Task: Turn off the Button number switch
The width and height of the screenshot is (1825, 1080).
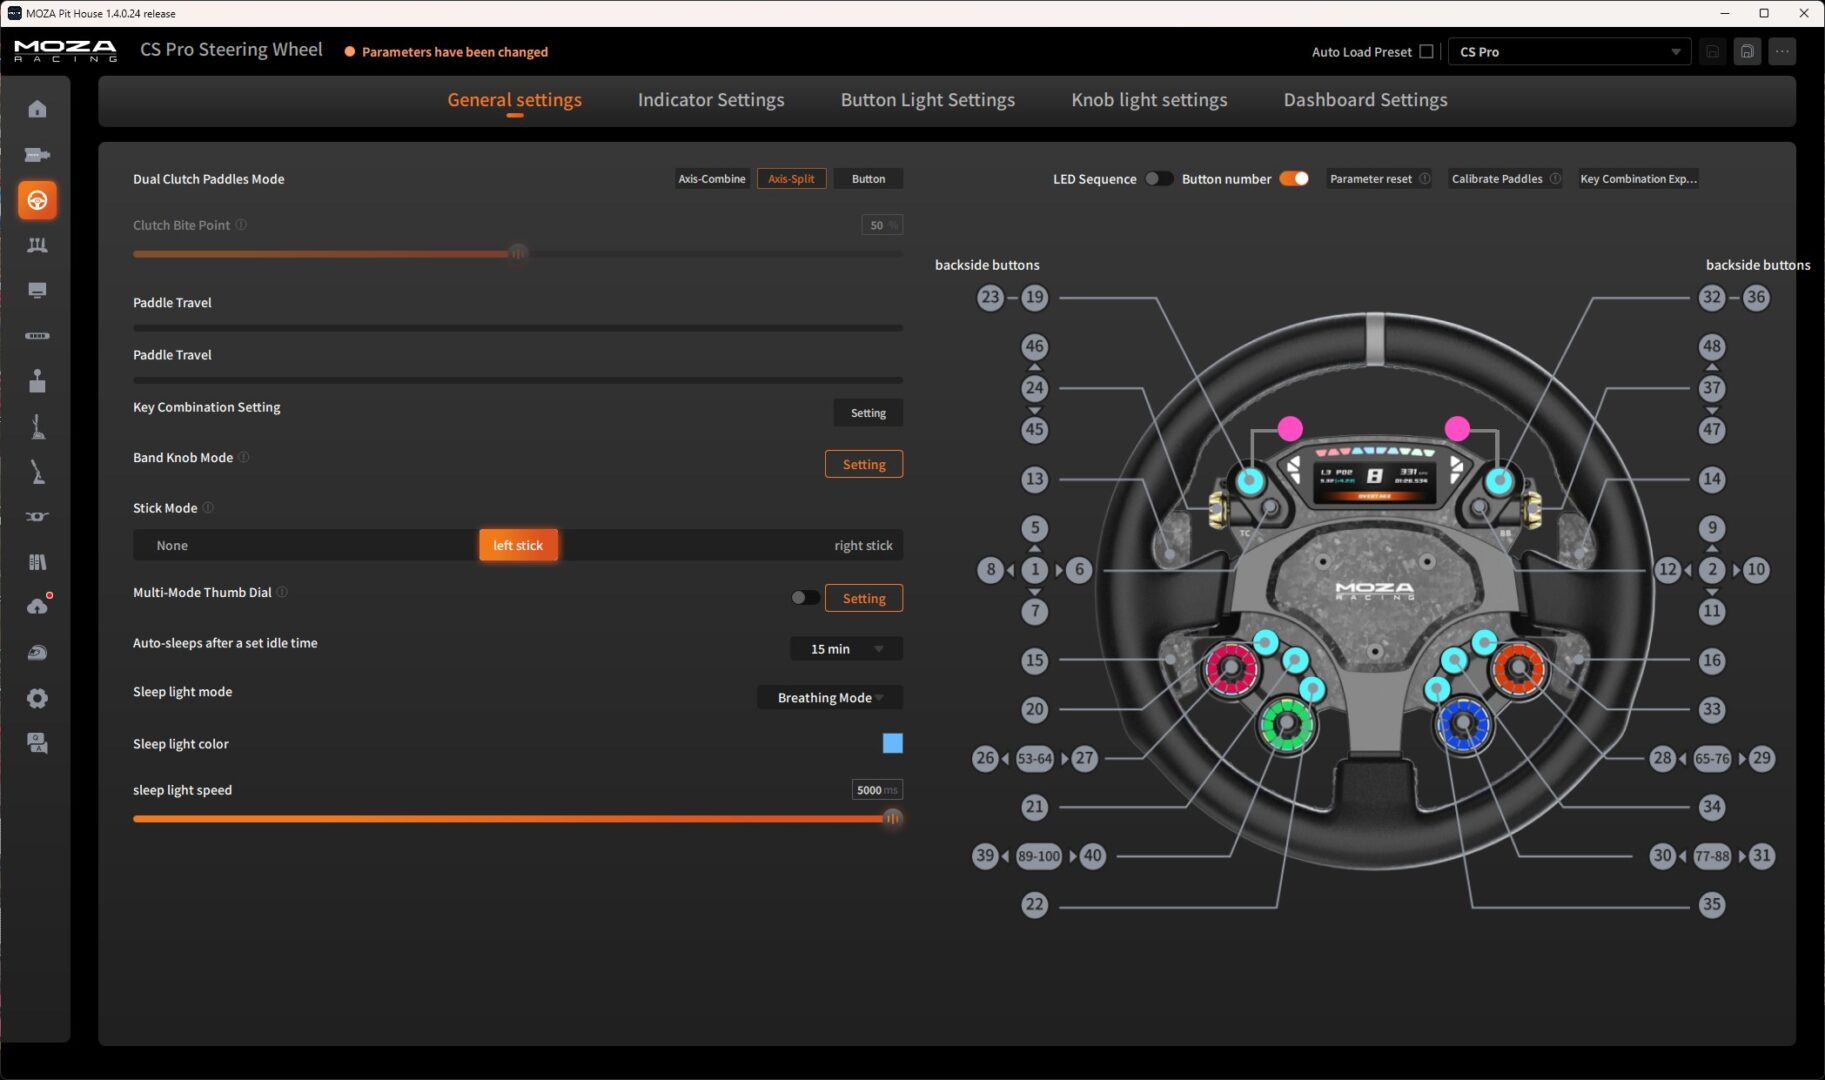Action: 1294,179
